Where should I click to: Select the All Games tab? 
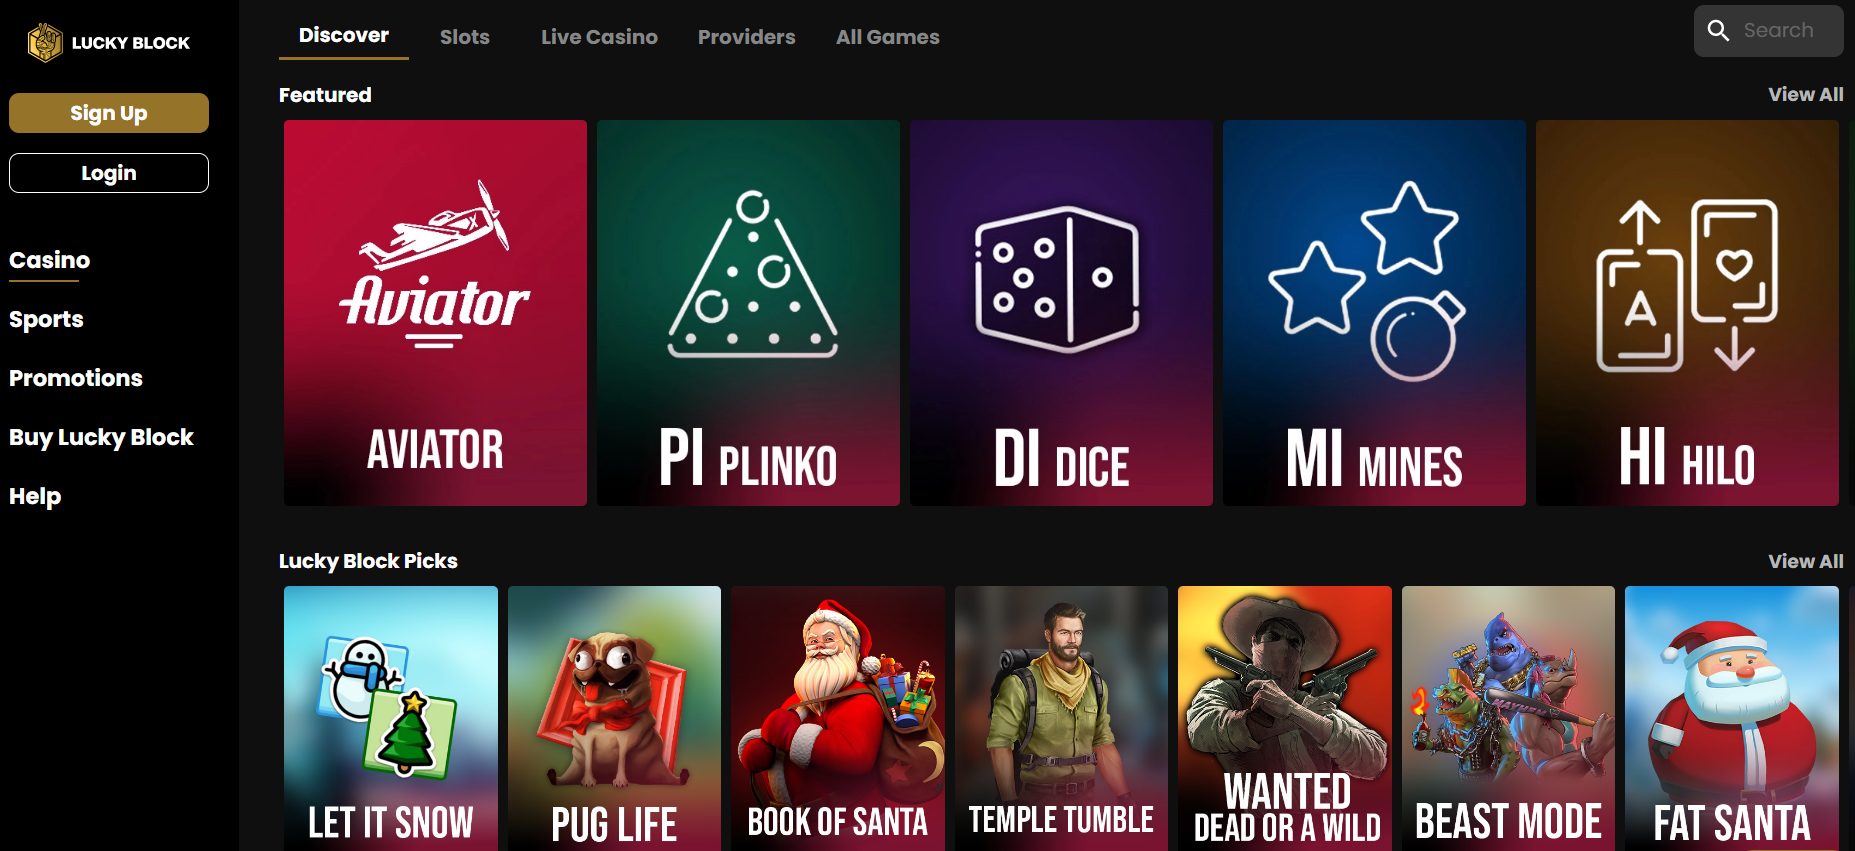pos(888,37)
